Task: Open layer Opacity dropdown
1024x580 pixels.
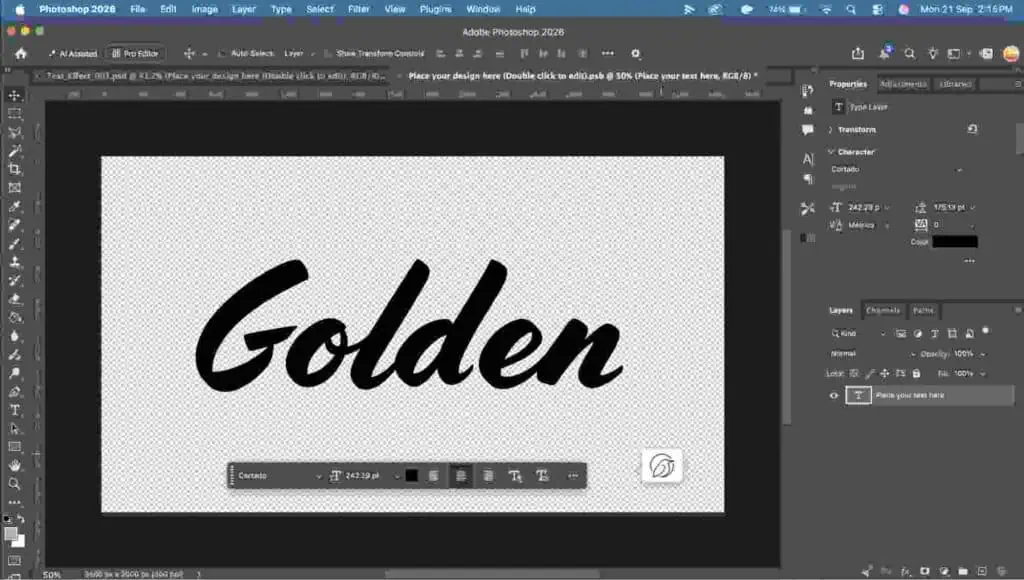Action: pyautogui.click(x=982, y=354)
